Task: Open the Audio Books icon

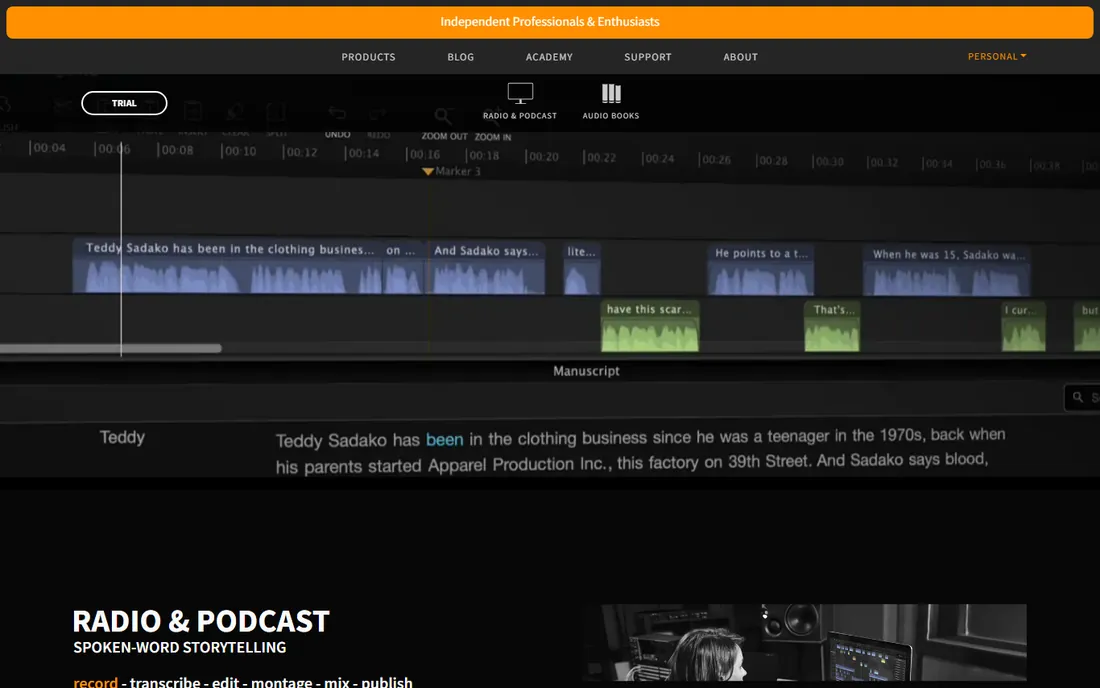Action: pos(611,93)
